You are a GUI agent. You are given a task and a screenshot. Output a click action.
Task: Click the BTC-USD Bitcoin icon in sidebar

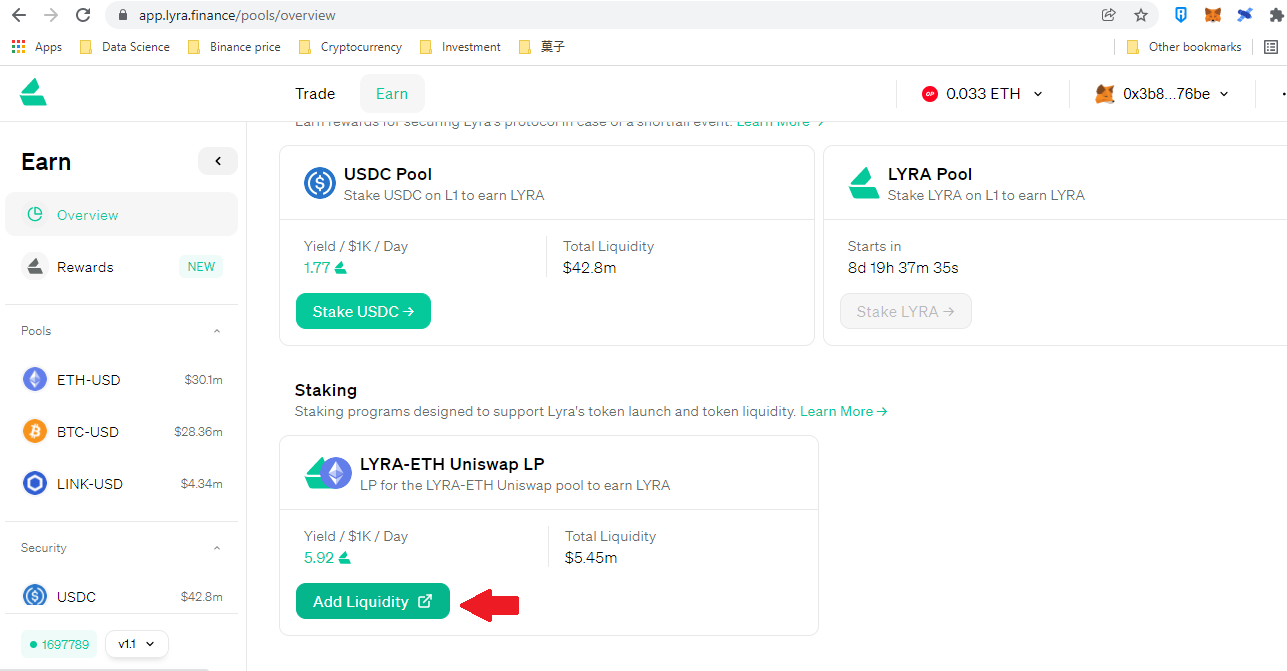[x=35, y=431]
